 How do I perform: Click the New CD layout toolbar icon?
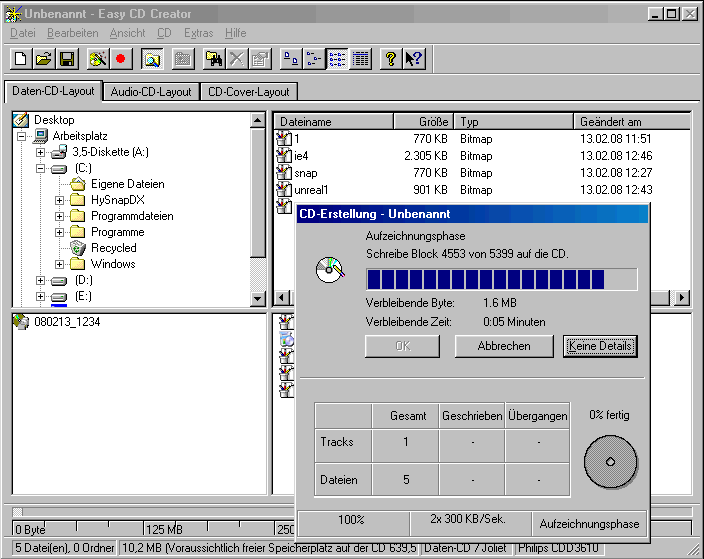click(21, 59)
